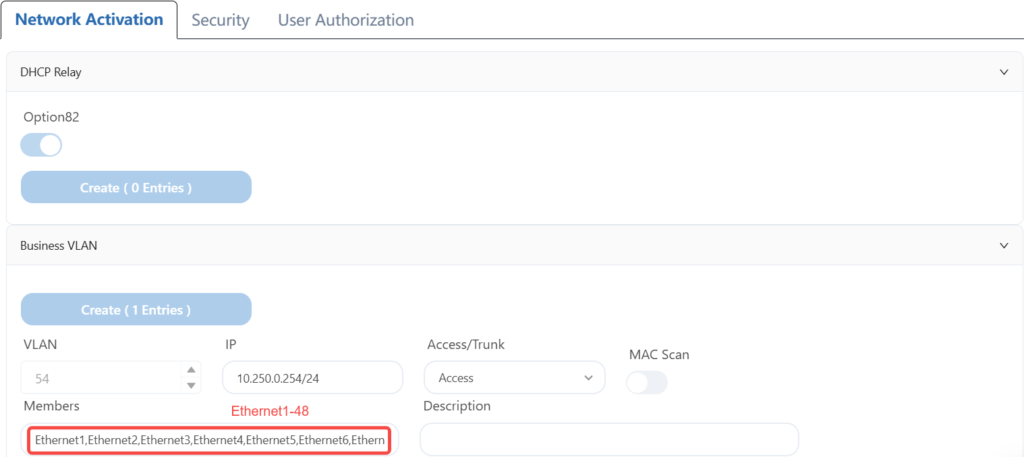Image resolution: width=1024 pixels, height=457 pixels.
Task: Toggle the Option82 switch
Action: pos(41,146)
